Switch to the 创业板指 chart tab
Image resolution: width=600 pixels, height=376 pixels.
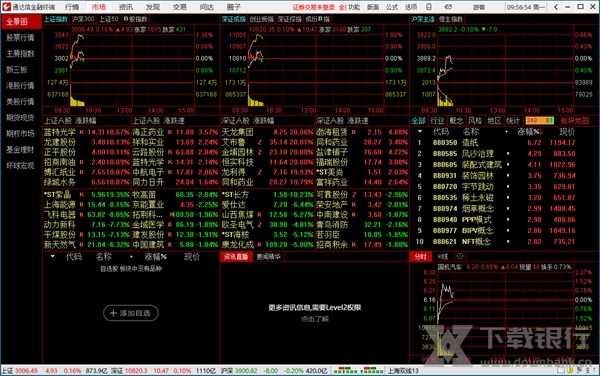(x=262, y=19)
